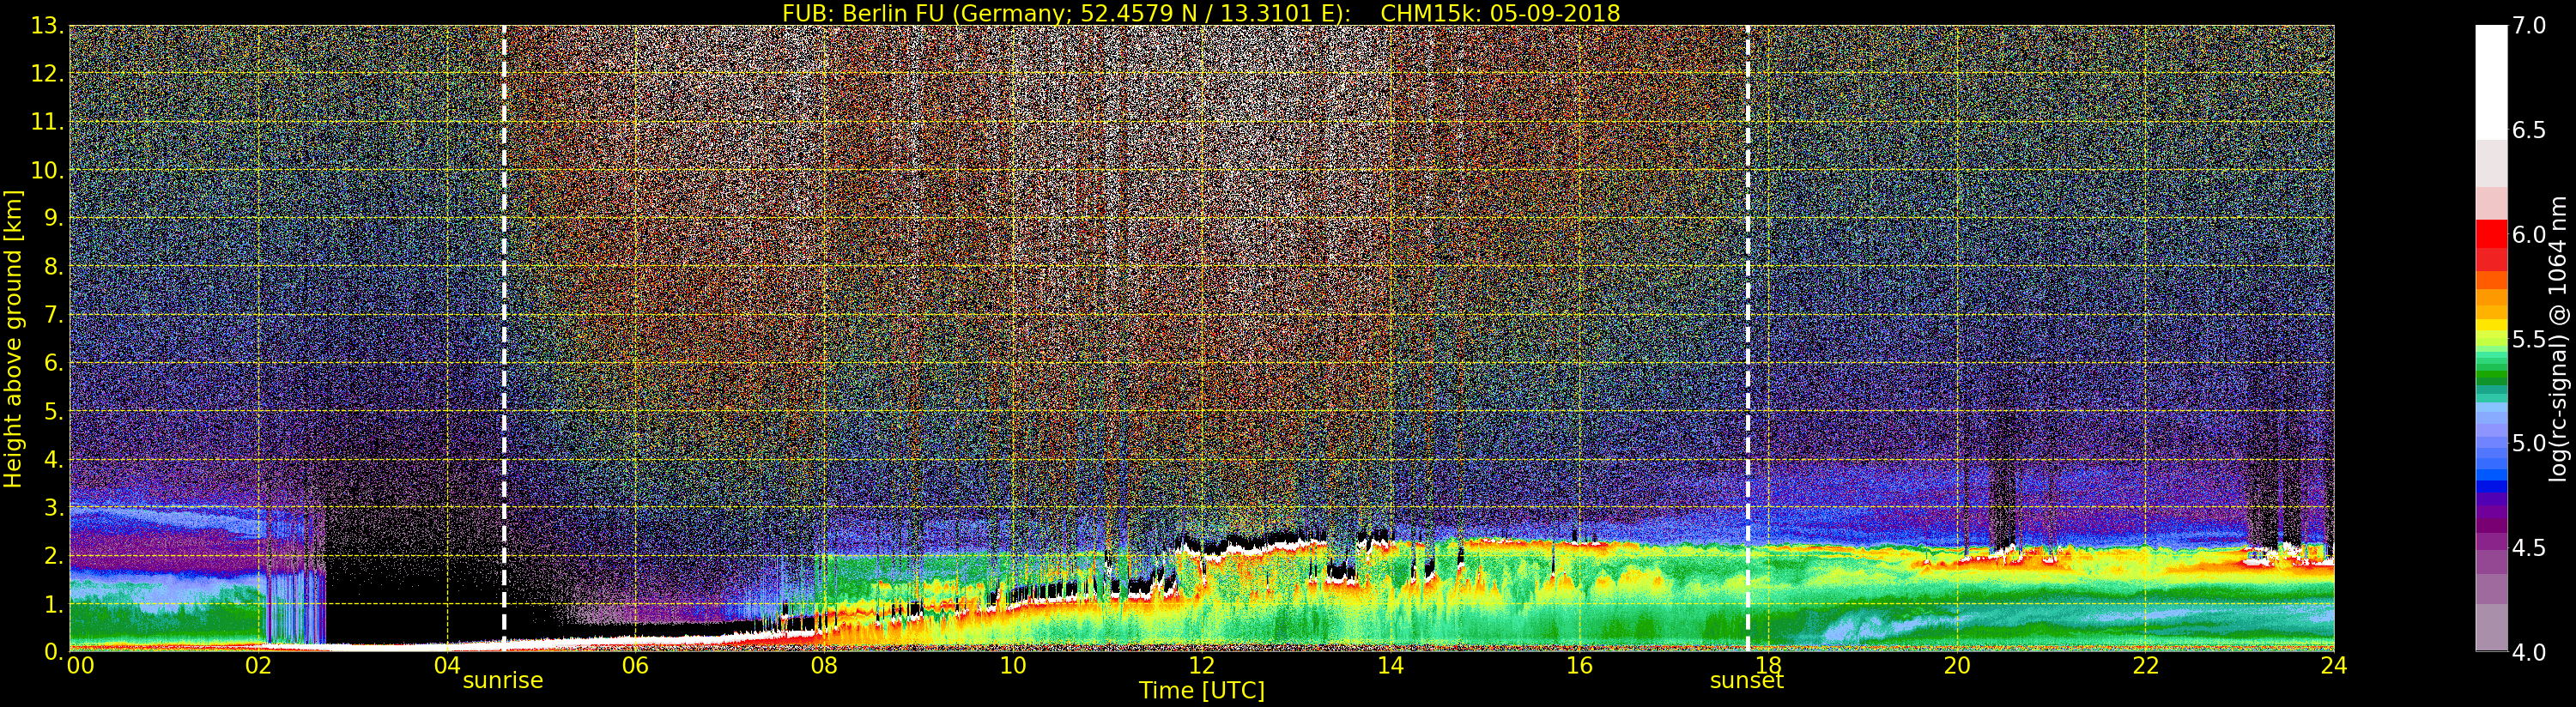This screenshot has width=2576, height=707.
Task: Click the colorbar tick value '6.0'
Action: (2529, 234)
